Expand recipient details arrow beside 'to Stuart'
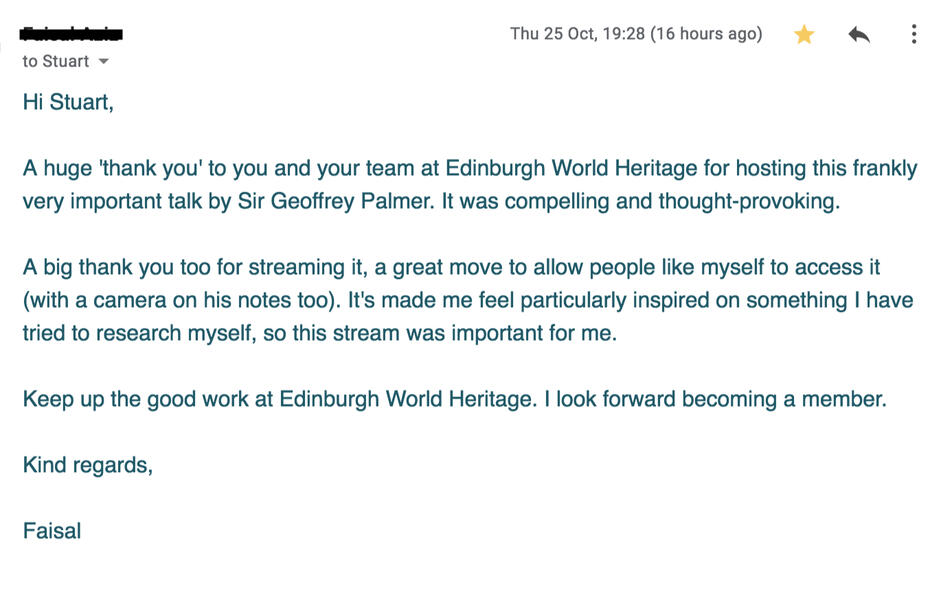This screenshot has width=941, height=600. coord(104,62)
